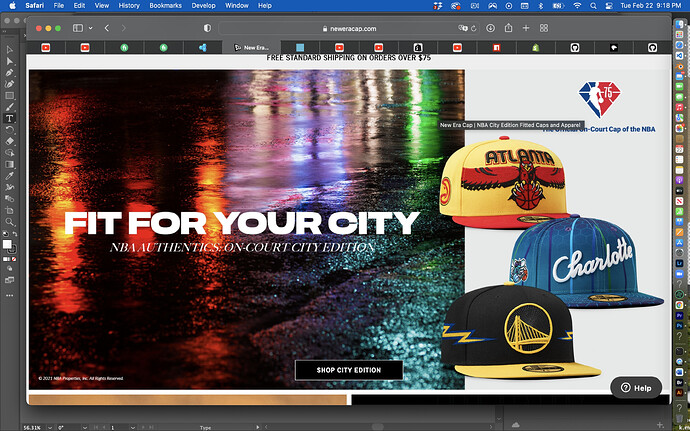Screen dimensions: 690x431
Task: Open the Develop menu in menu bar
Action: [x=203, y=5]
